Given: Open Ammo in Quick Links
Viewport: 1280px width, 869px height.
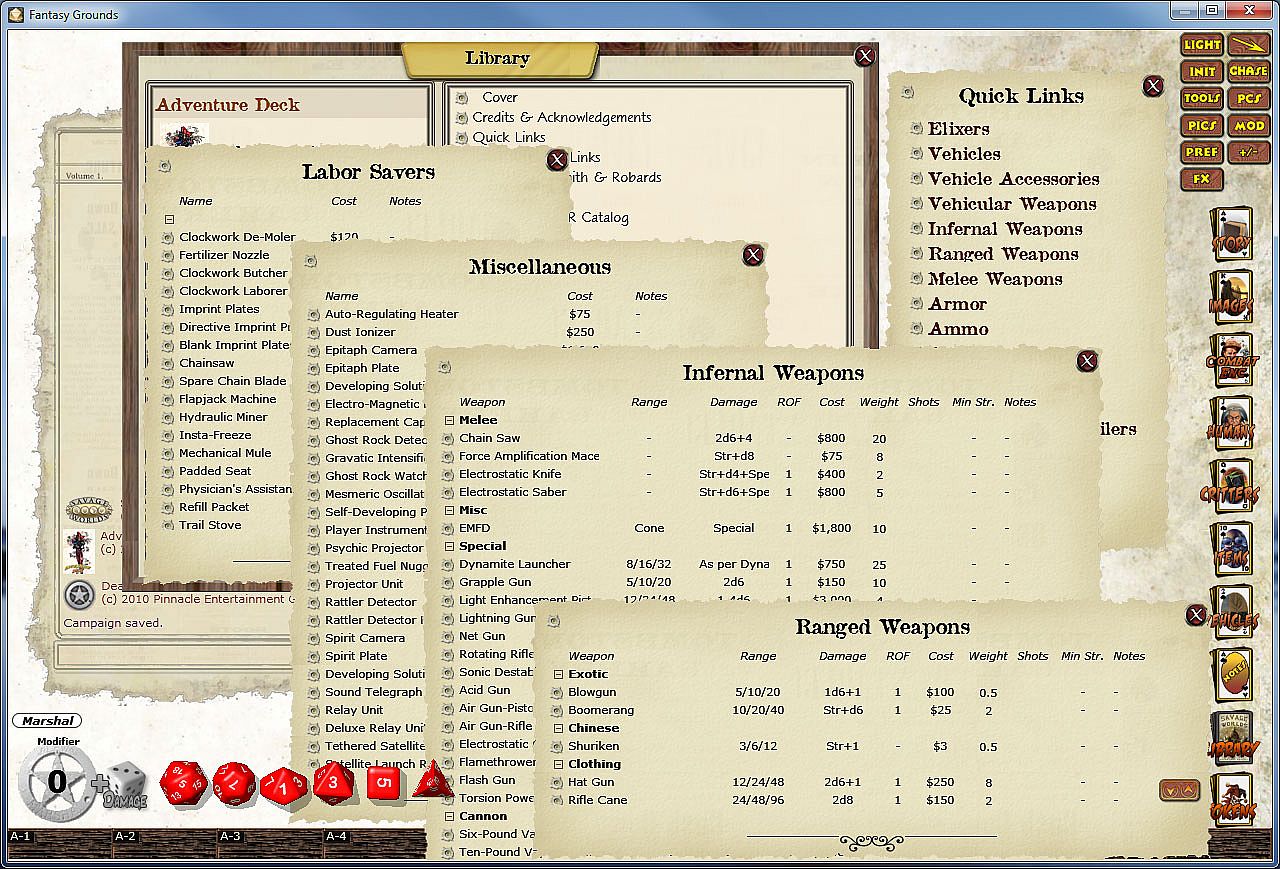Looking at the screenshot, I should [x=958, y=329].
